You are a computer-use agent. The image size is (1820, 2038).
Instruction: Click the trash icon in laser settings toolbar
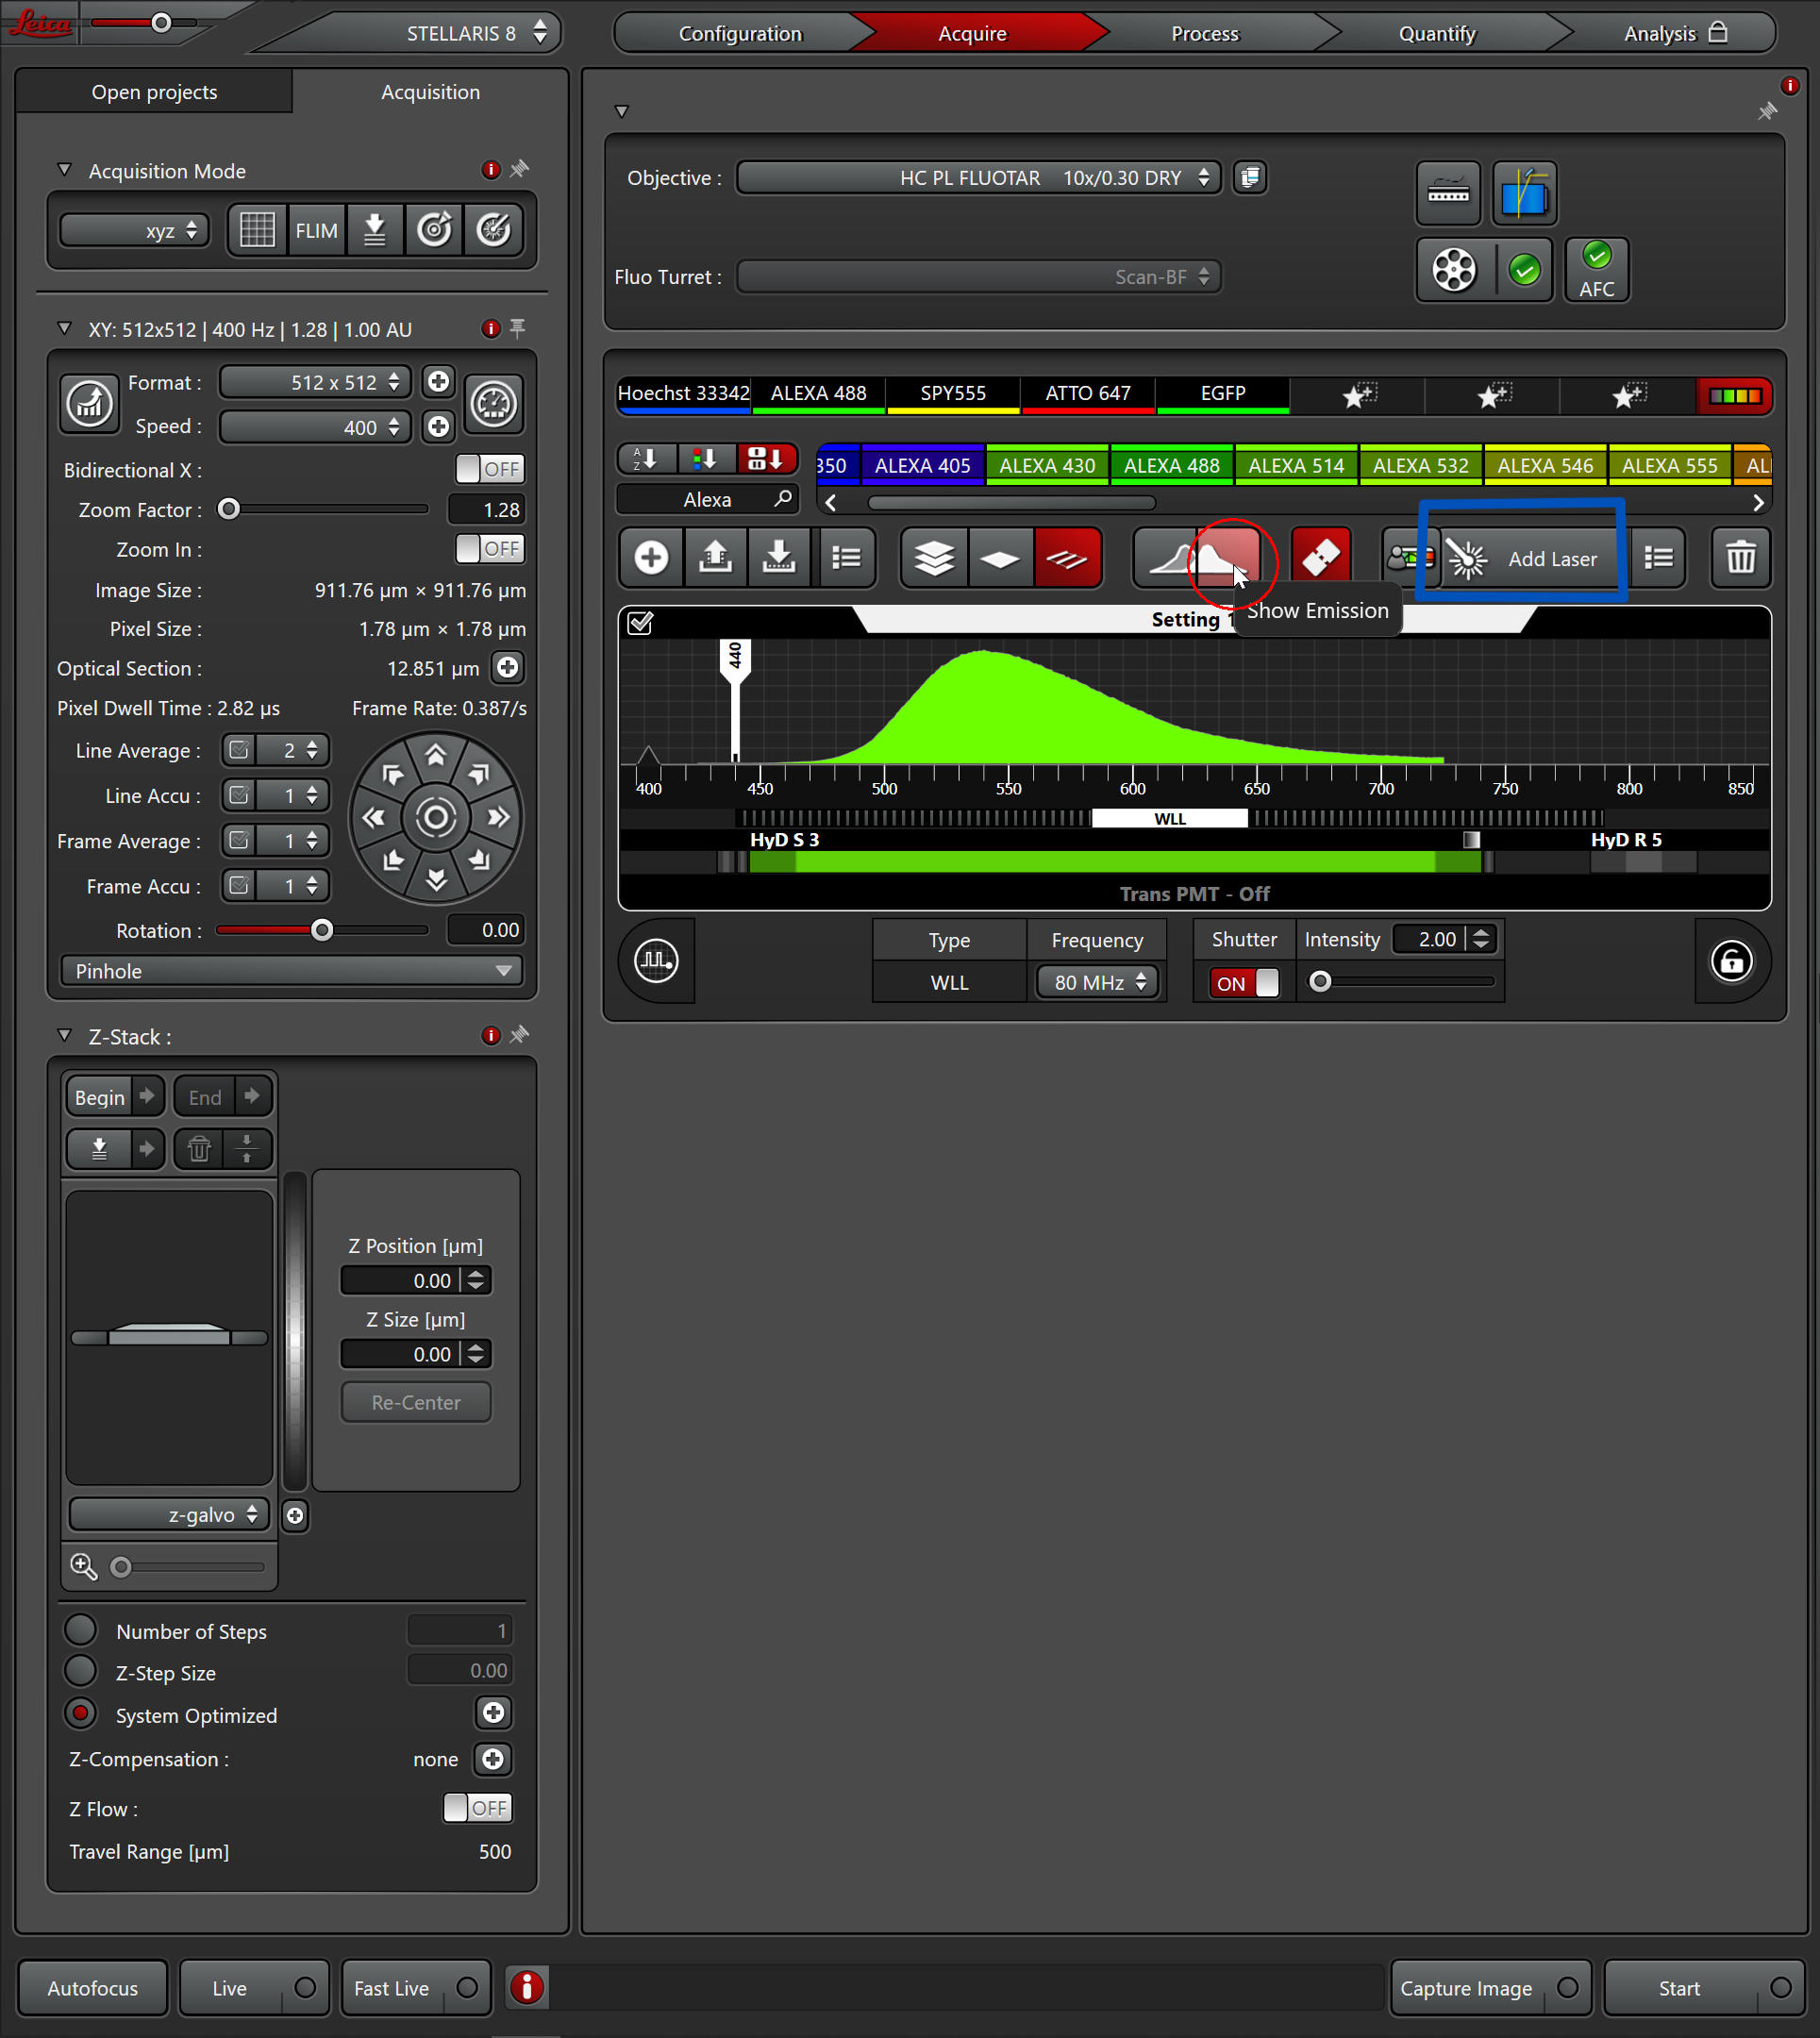(1740, 558)
